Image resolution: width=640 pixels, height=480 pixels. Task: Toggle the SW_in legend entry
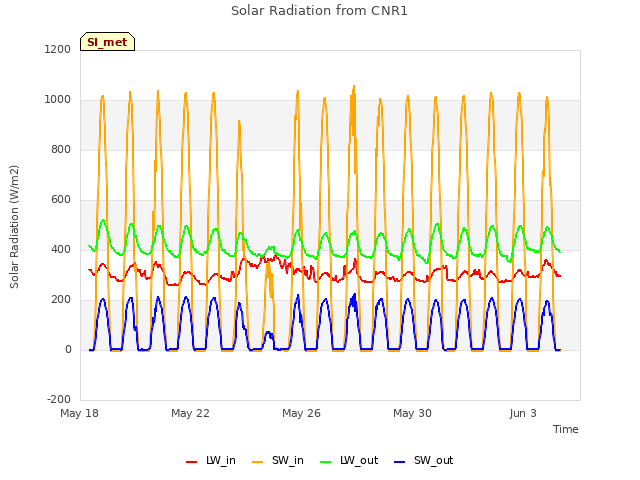[x=278, y=461]
